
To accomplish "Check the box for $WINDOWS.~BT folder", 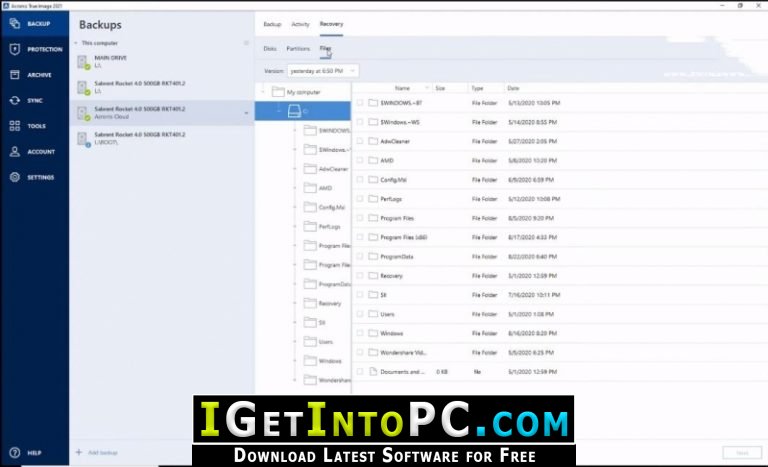I will tap(360, 103).
